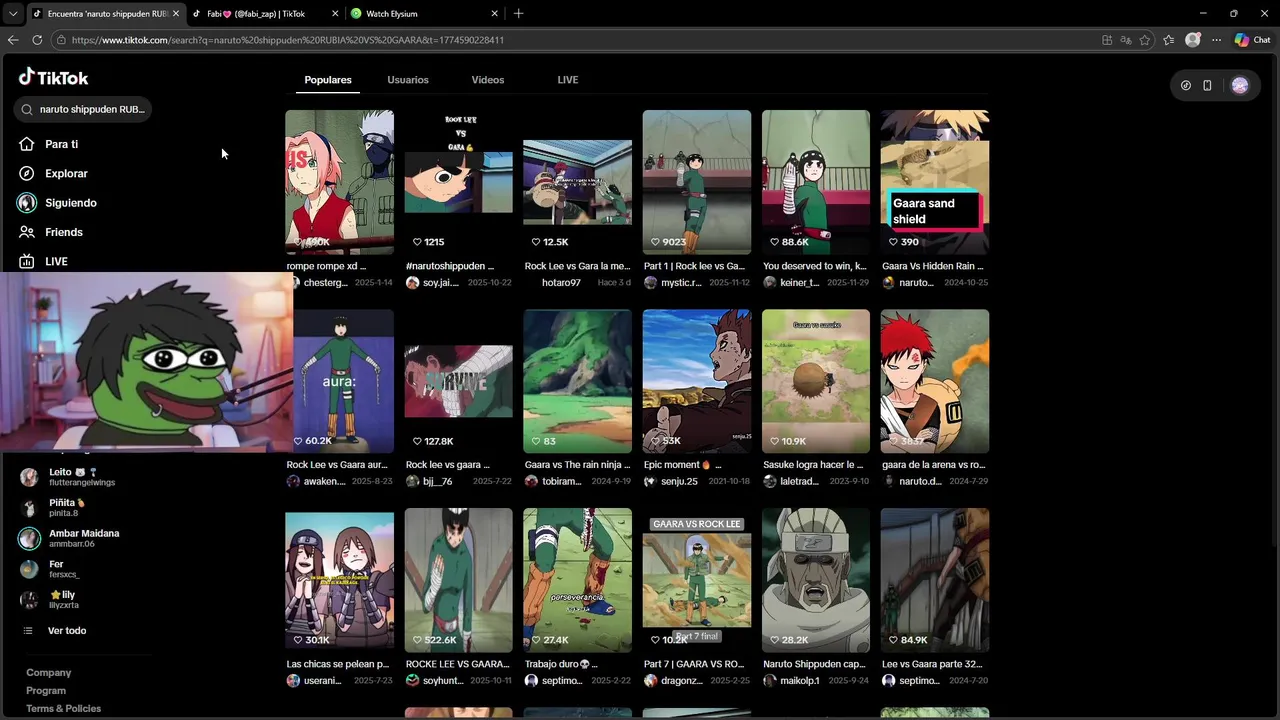
Task: Close the Encuentra 'naruto shippuden' tab
Action: (x=176, y=14)
